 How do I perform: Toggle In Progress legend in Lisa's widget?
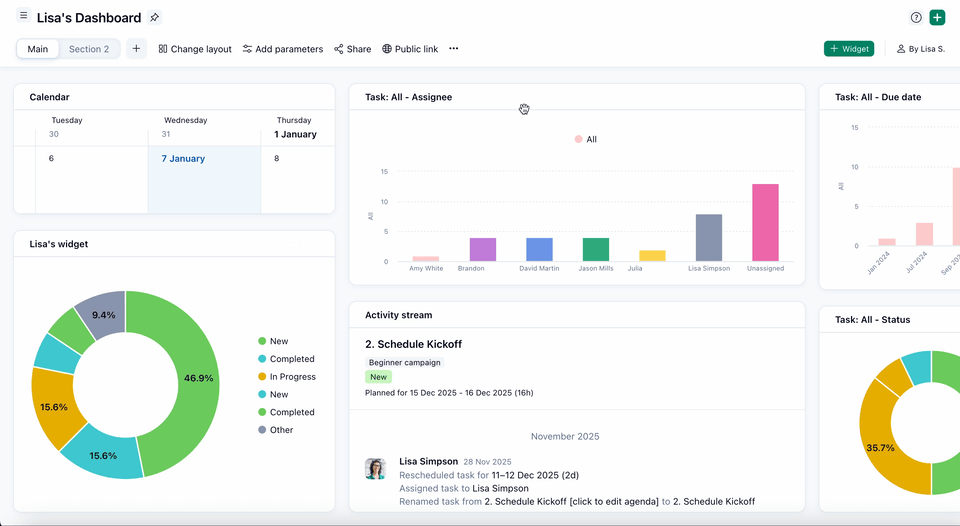[292, 377]
